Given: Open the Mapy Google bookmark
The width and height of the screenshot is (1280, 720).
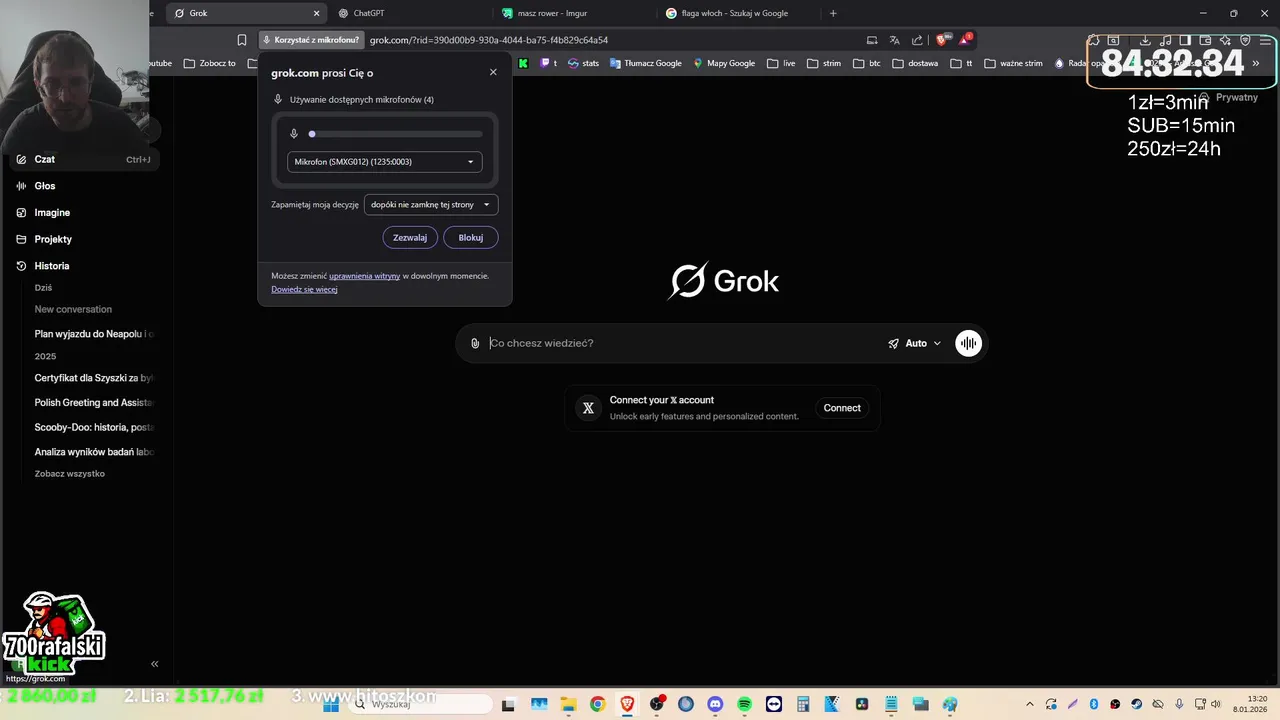Looking at the screenshot, I should [725, 63].
